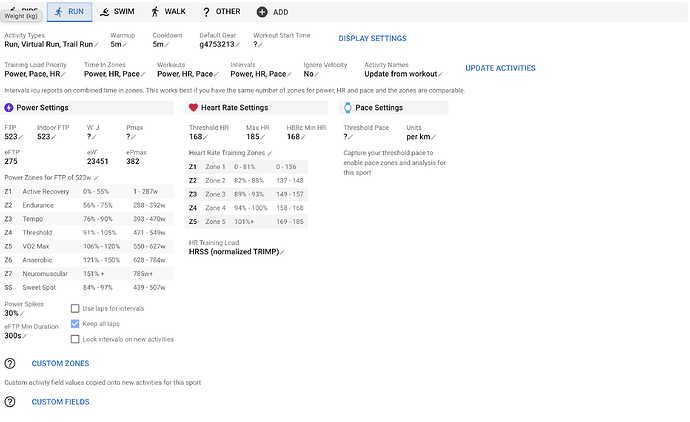Viewport: 690px width, 422px height.
Task: Edit FTP 523 pencil icon
Action: 21,137
